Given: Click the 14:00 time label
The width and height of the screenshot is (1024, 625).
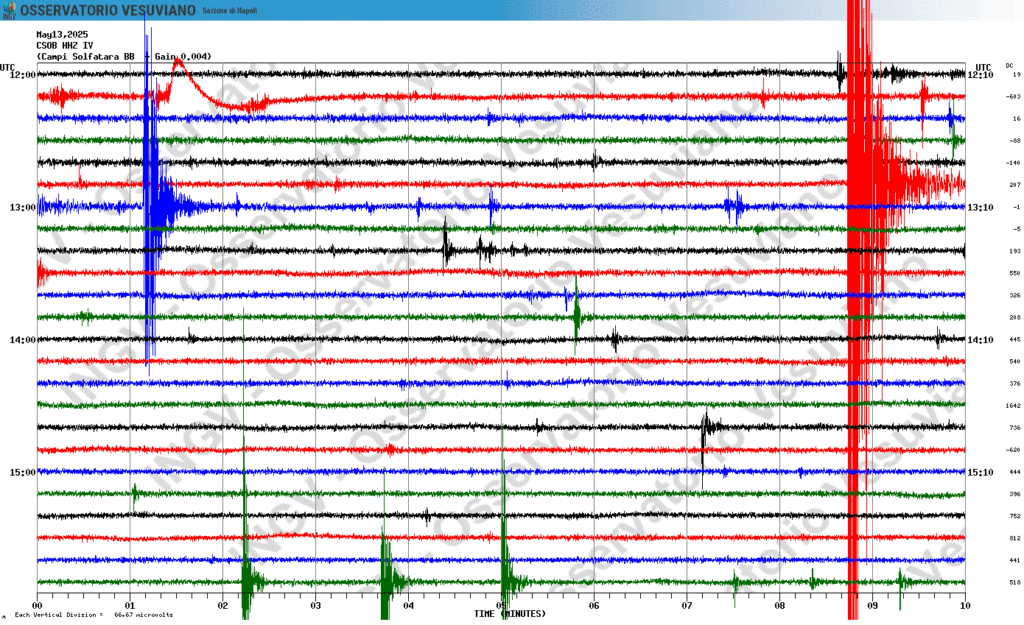Looking at the screenshot, I should point(22,340).
